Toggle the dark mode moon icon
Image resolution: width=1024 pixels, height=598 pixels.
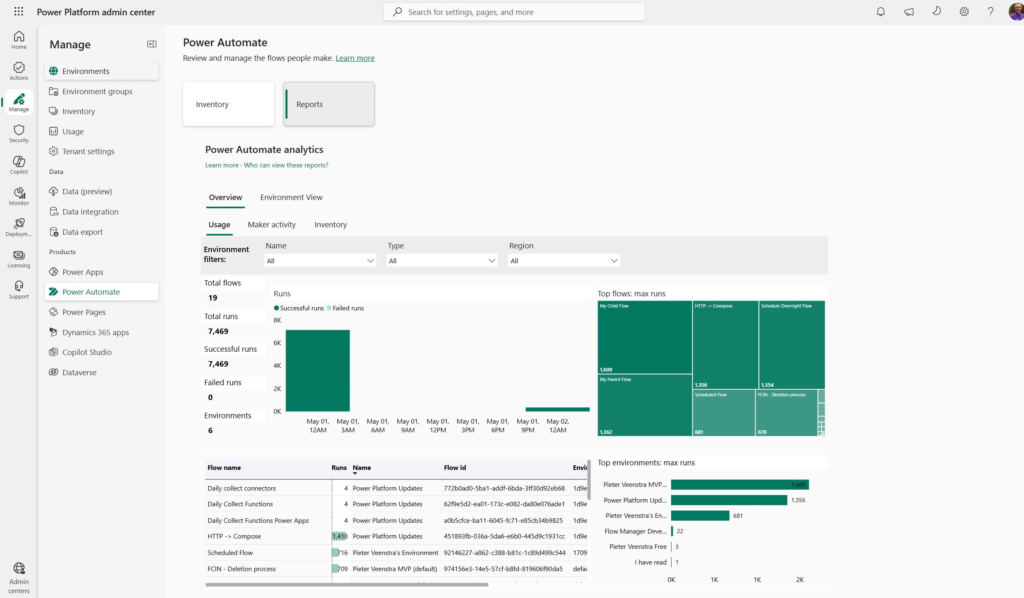click(x=936, y=12)
